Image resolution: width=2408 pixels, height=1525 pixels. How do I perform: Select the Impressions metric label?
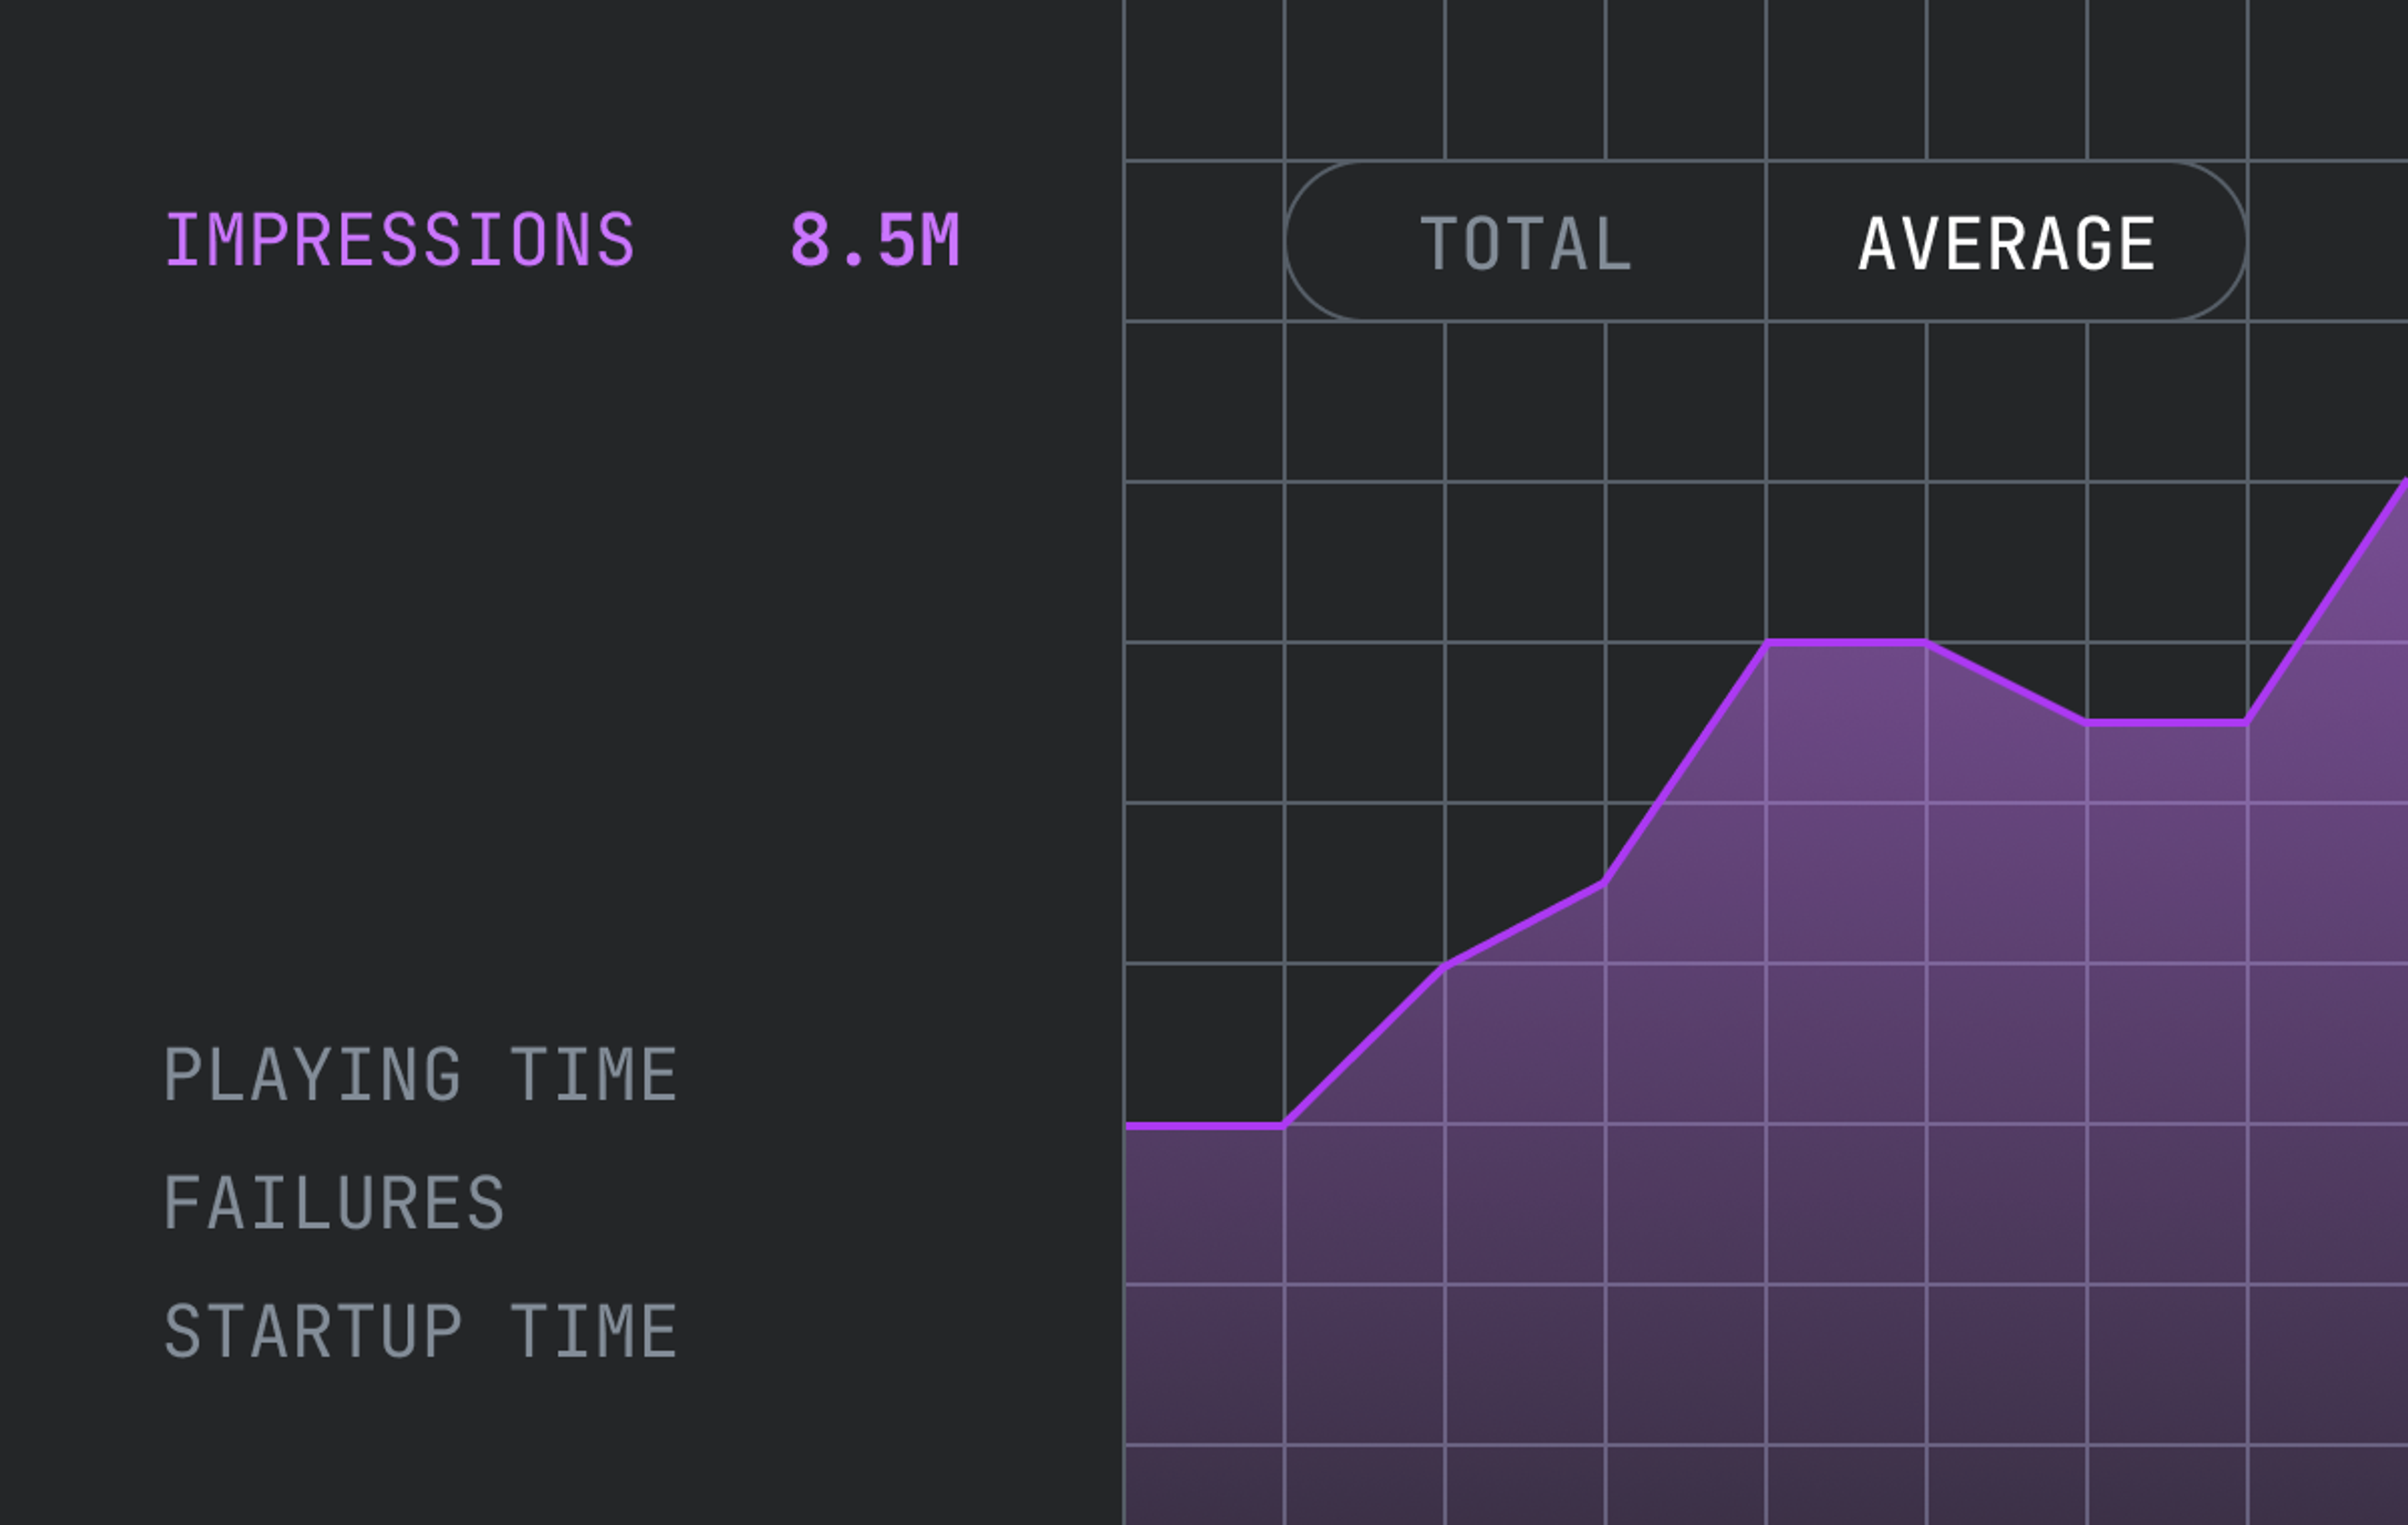click(x=399, y=240)
